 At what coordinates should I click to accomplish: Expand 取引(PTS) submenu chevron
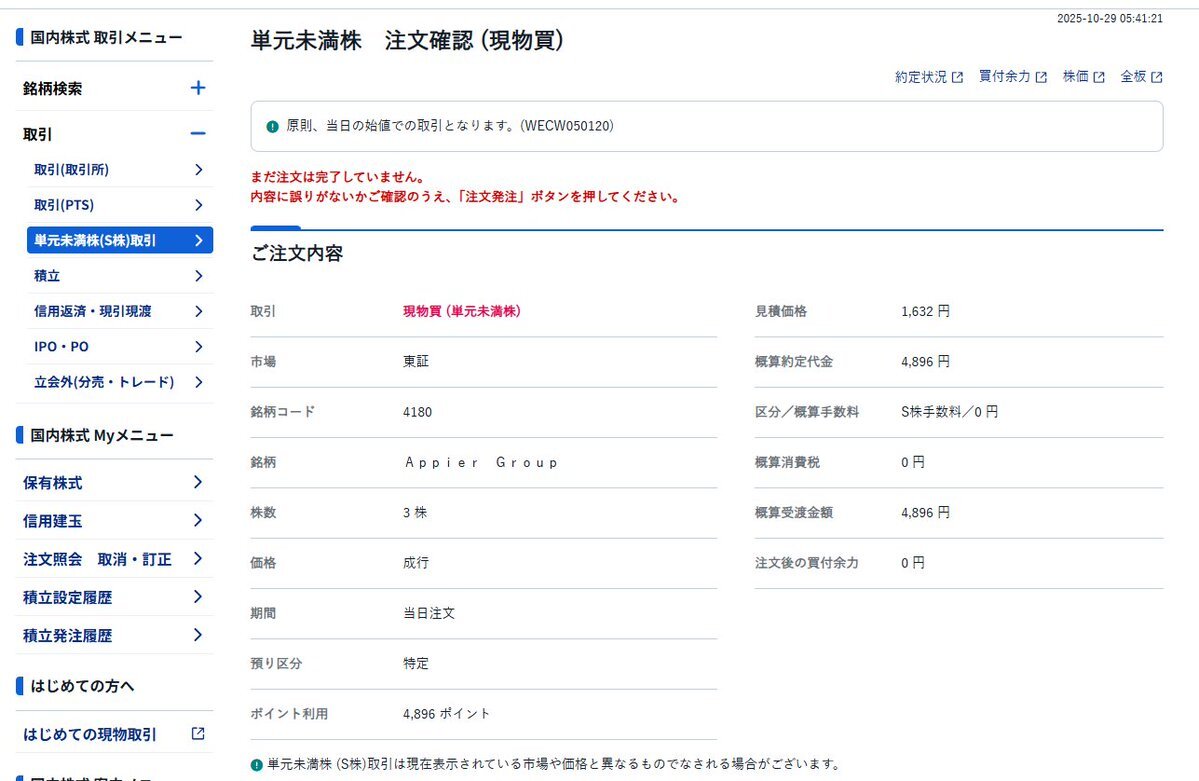click(200, 205)
